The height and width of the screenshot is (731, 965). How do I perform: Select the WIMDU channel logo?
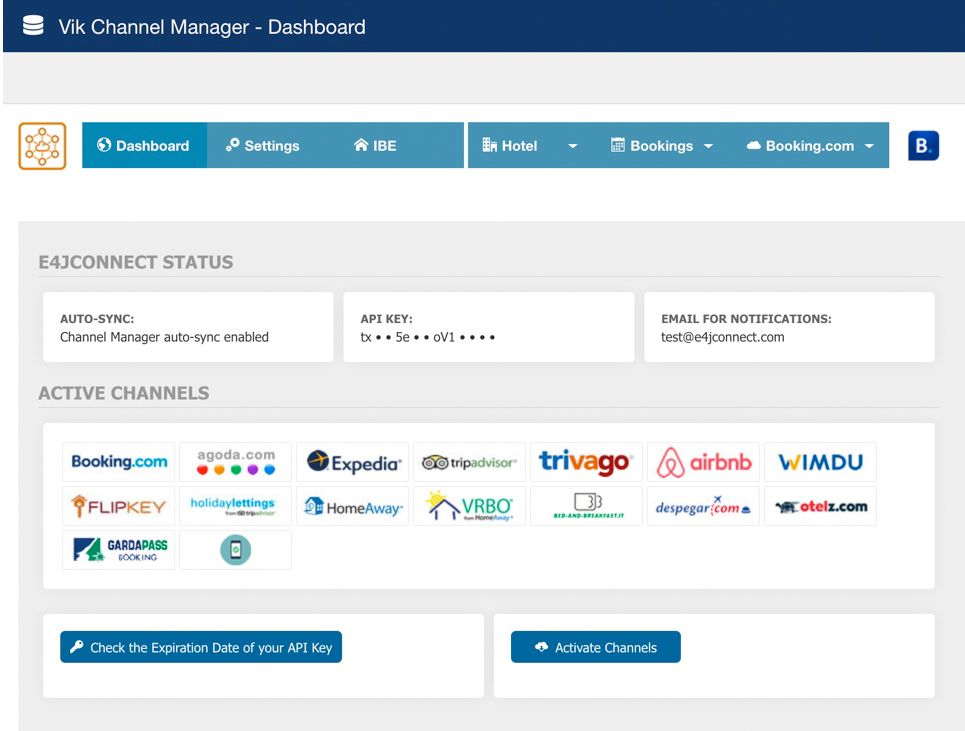(820, 461)
